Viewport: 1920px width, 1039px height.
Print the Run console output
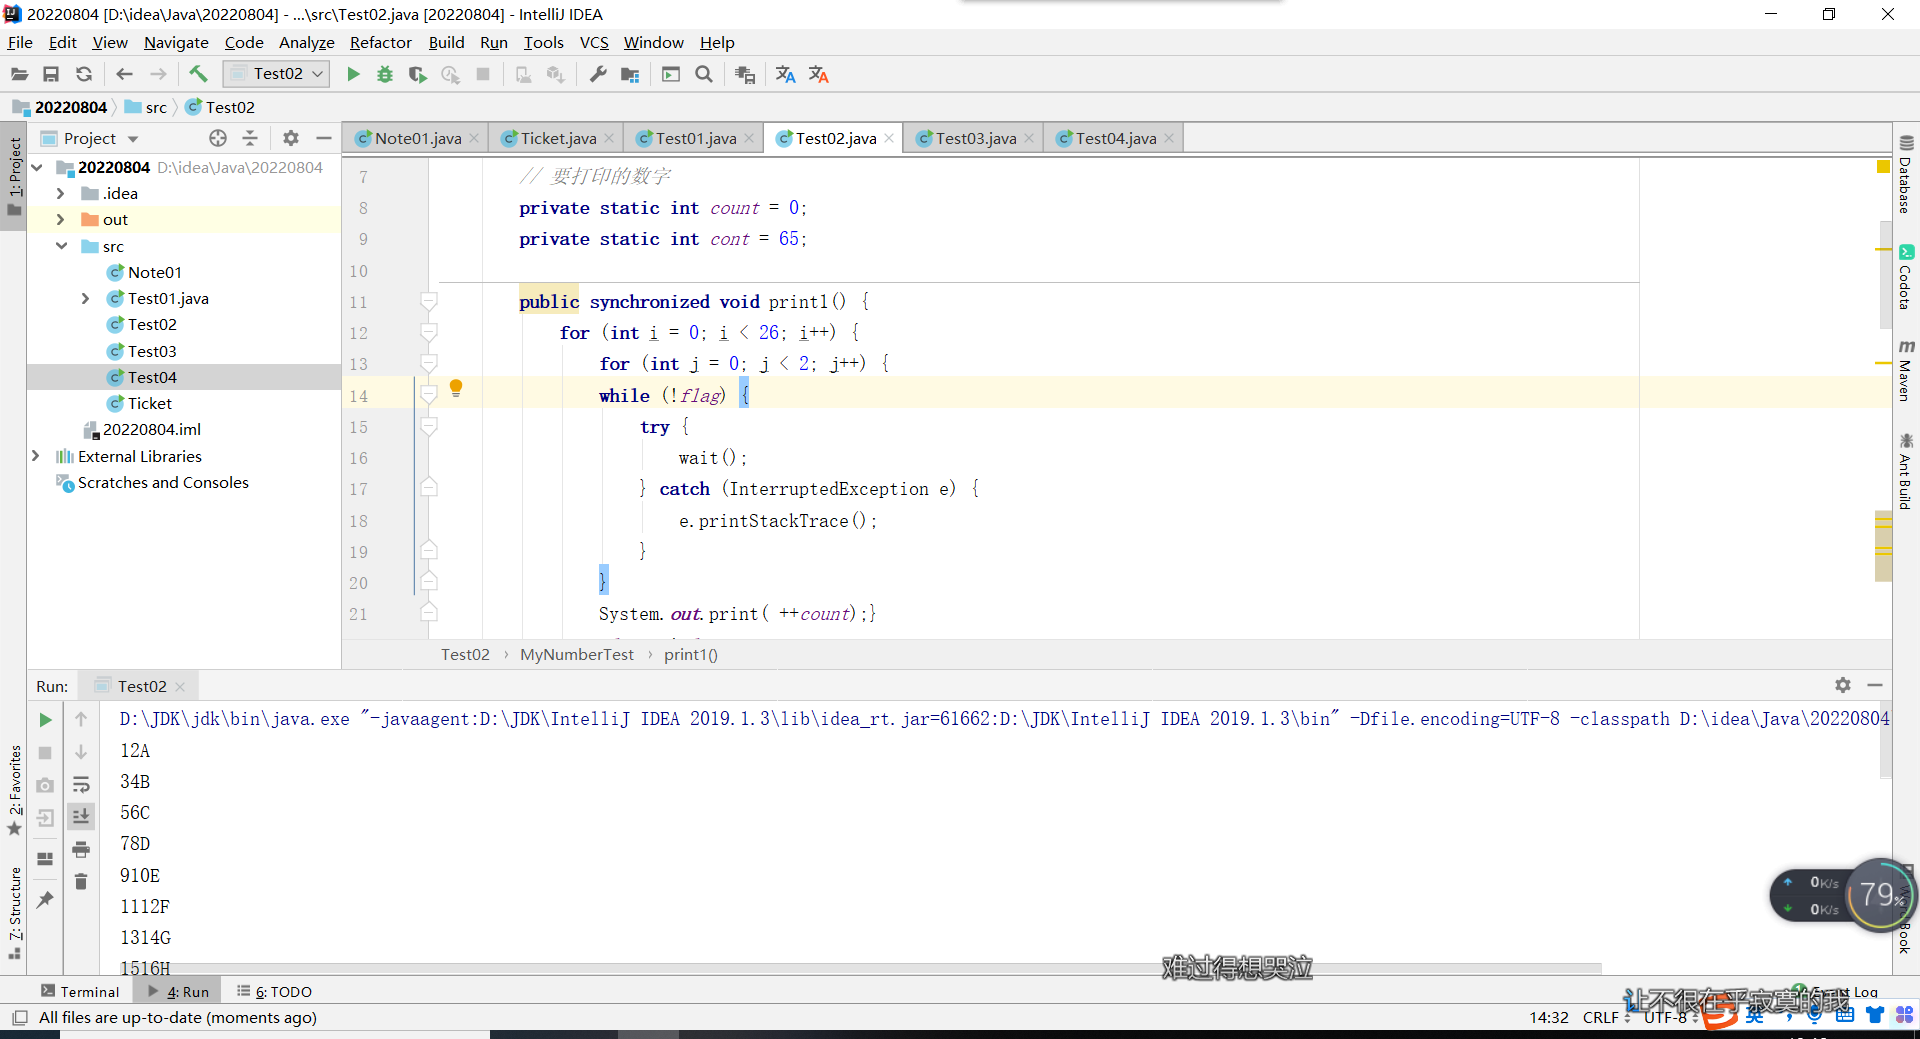(x=81, y=849)
